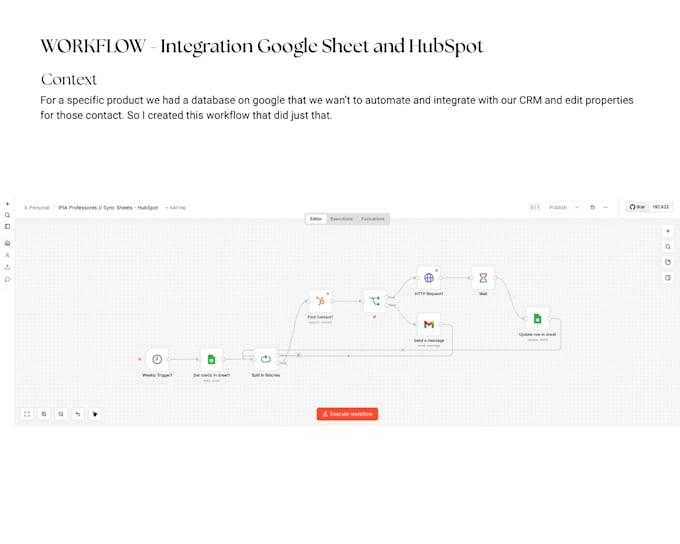Screen dimensions: 680x544
Task: Zoom out on the canvas
Action: point(61,414)
